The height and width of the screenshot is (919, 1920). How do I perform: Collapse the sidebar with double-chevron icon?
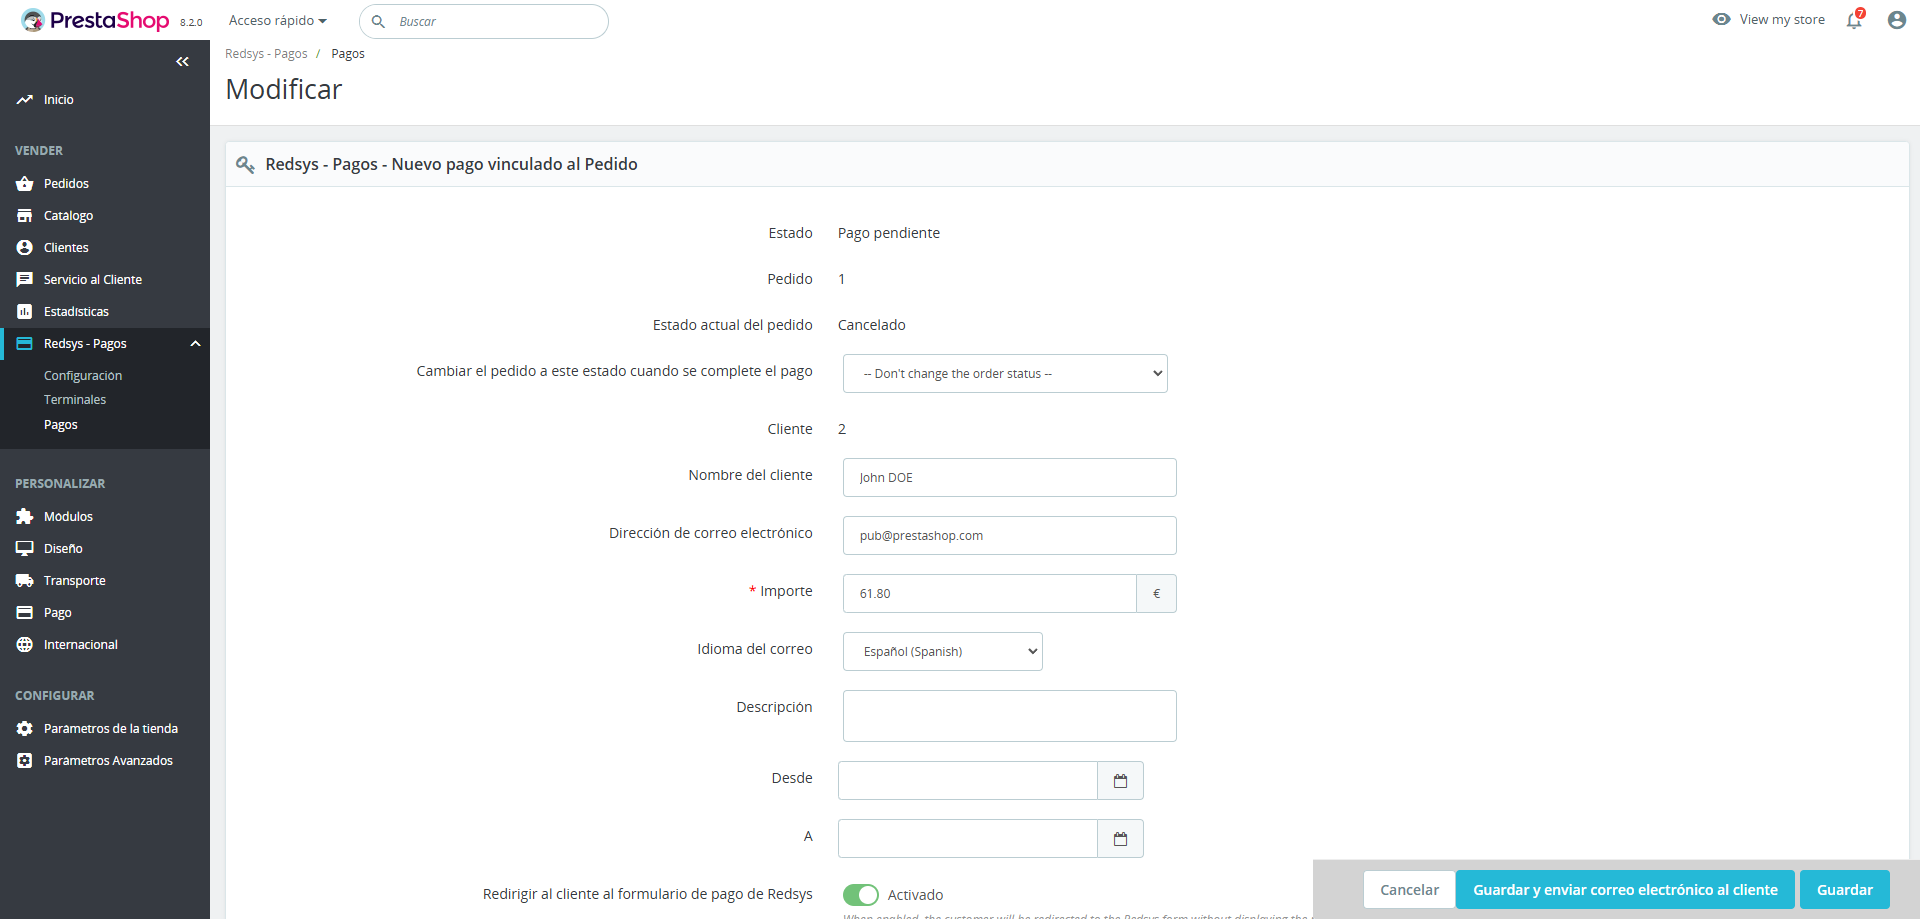pyautogui.click(x=182, y=62)
